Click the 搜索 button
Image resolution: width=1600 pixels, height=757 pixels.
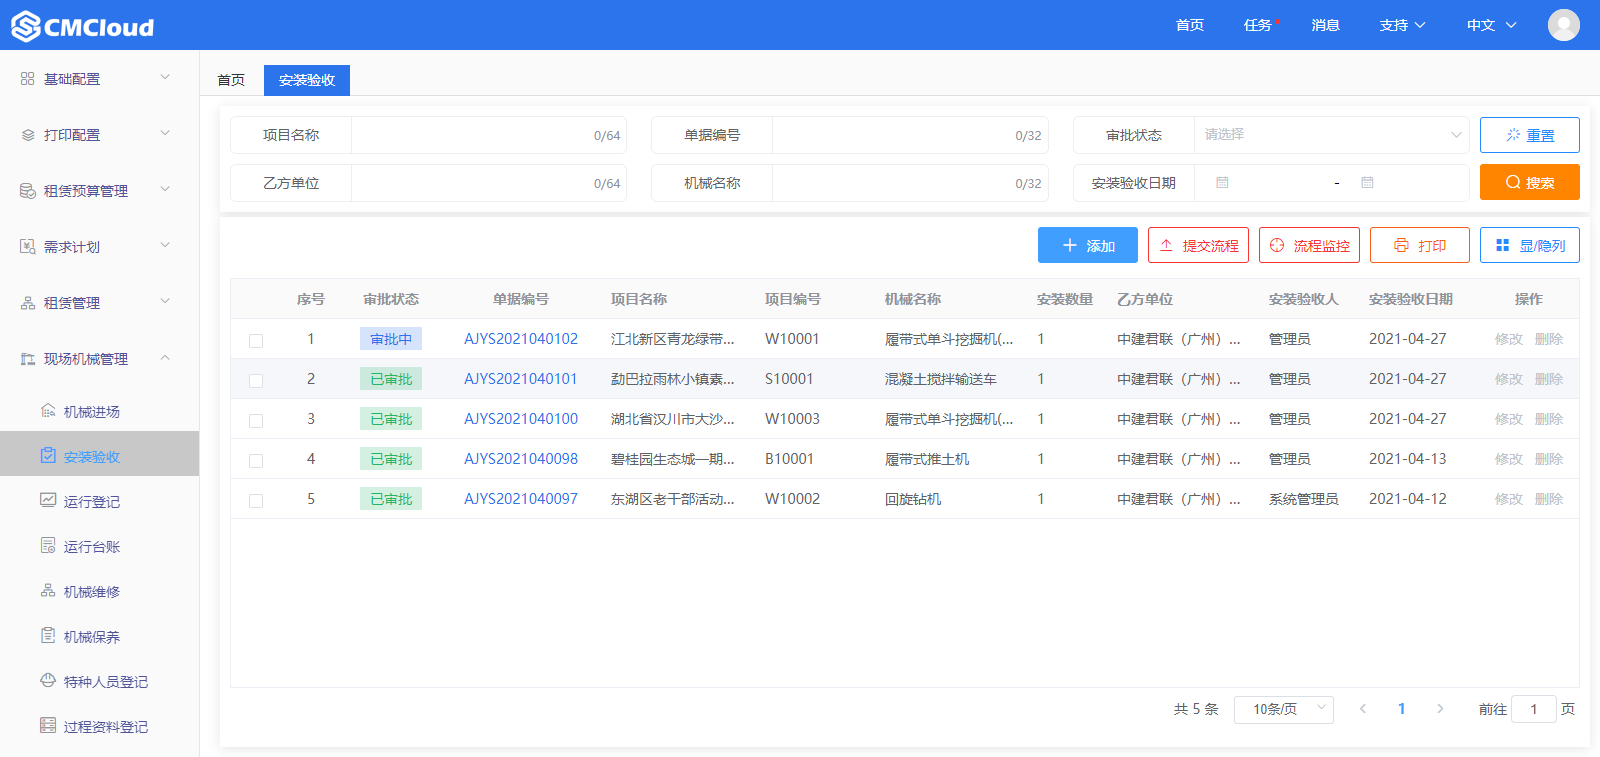coord(1530,182)
